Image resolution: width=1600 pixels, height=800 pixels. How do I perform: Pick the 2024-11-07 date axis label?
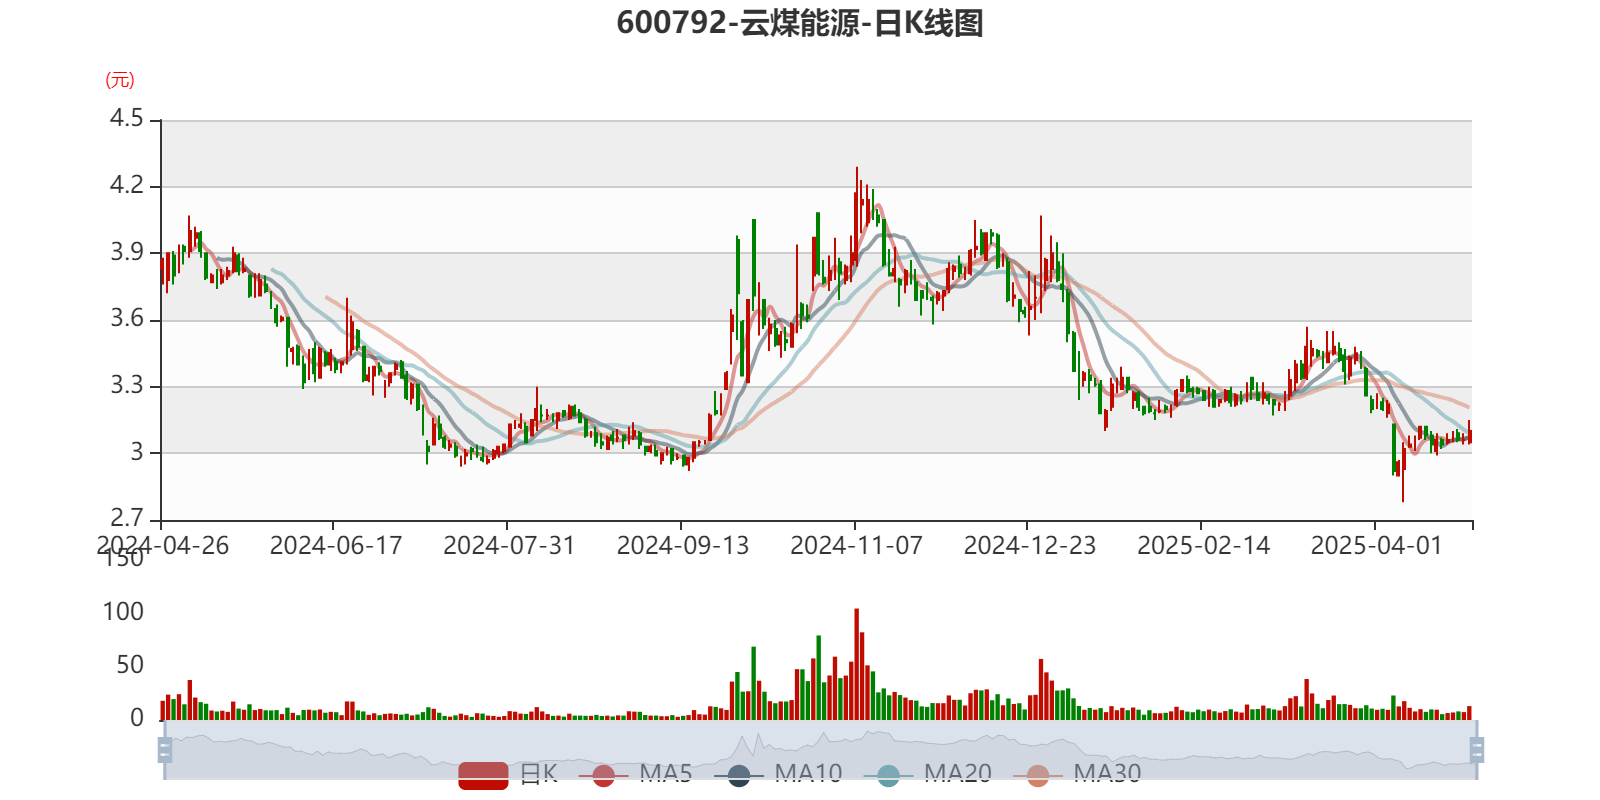click(x=856, y=545)
